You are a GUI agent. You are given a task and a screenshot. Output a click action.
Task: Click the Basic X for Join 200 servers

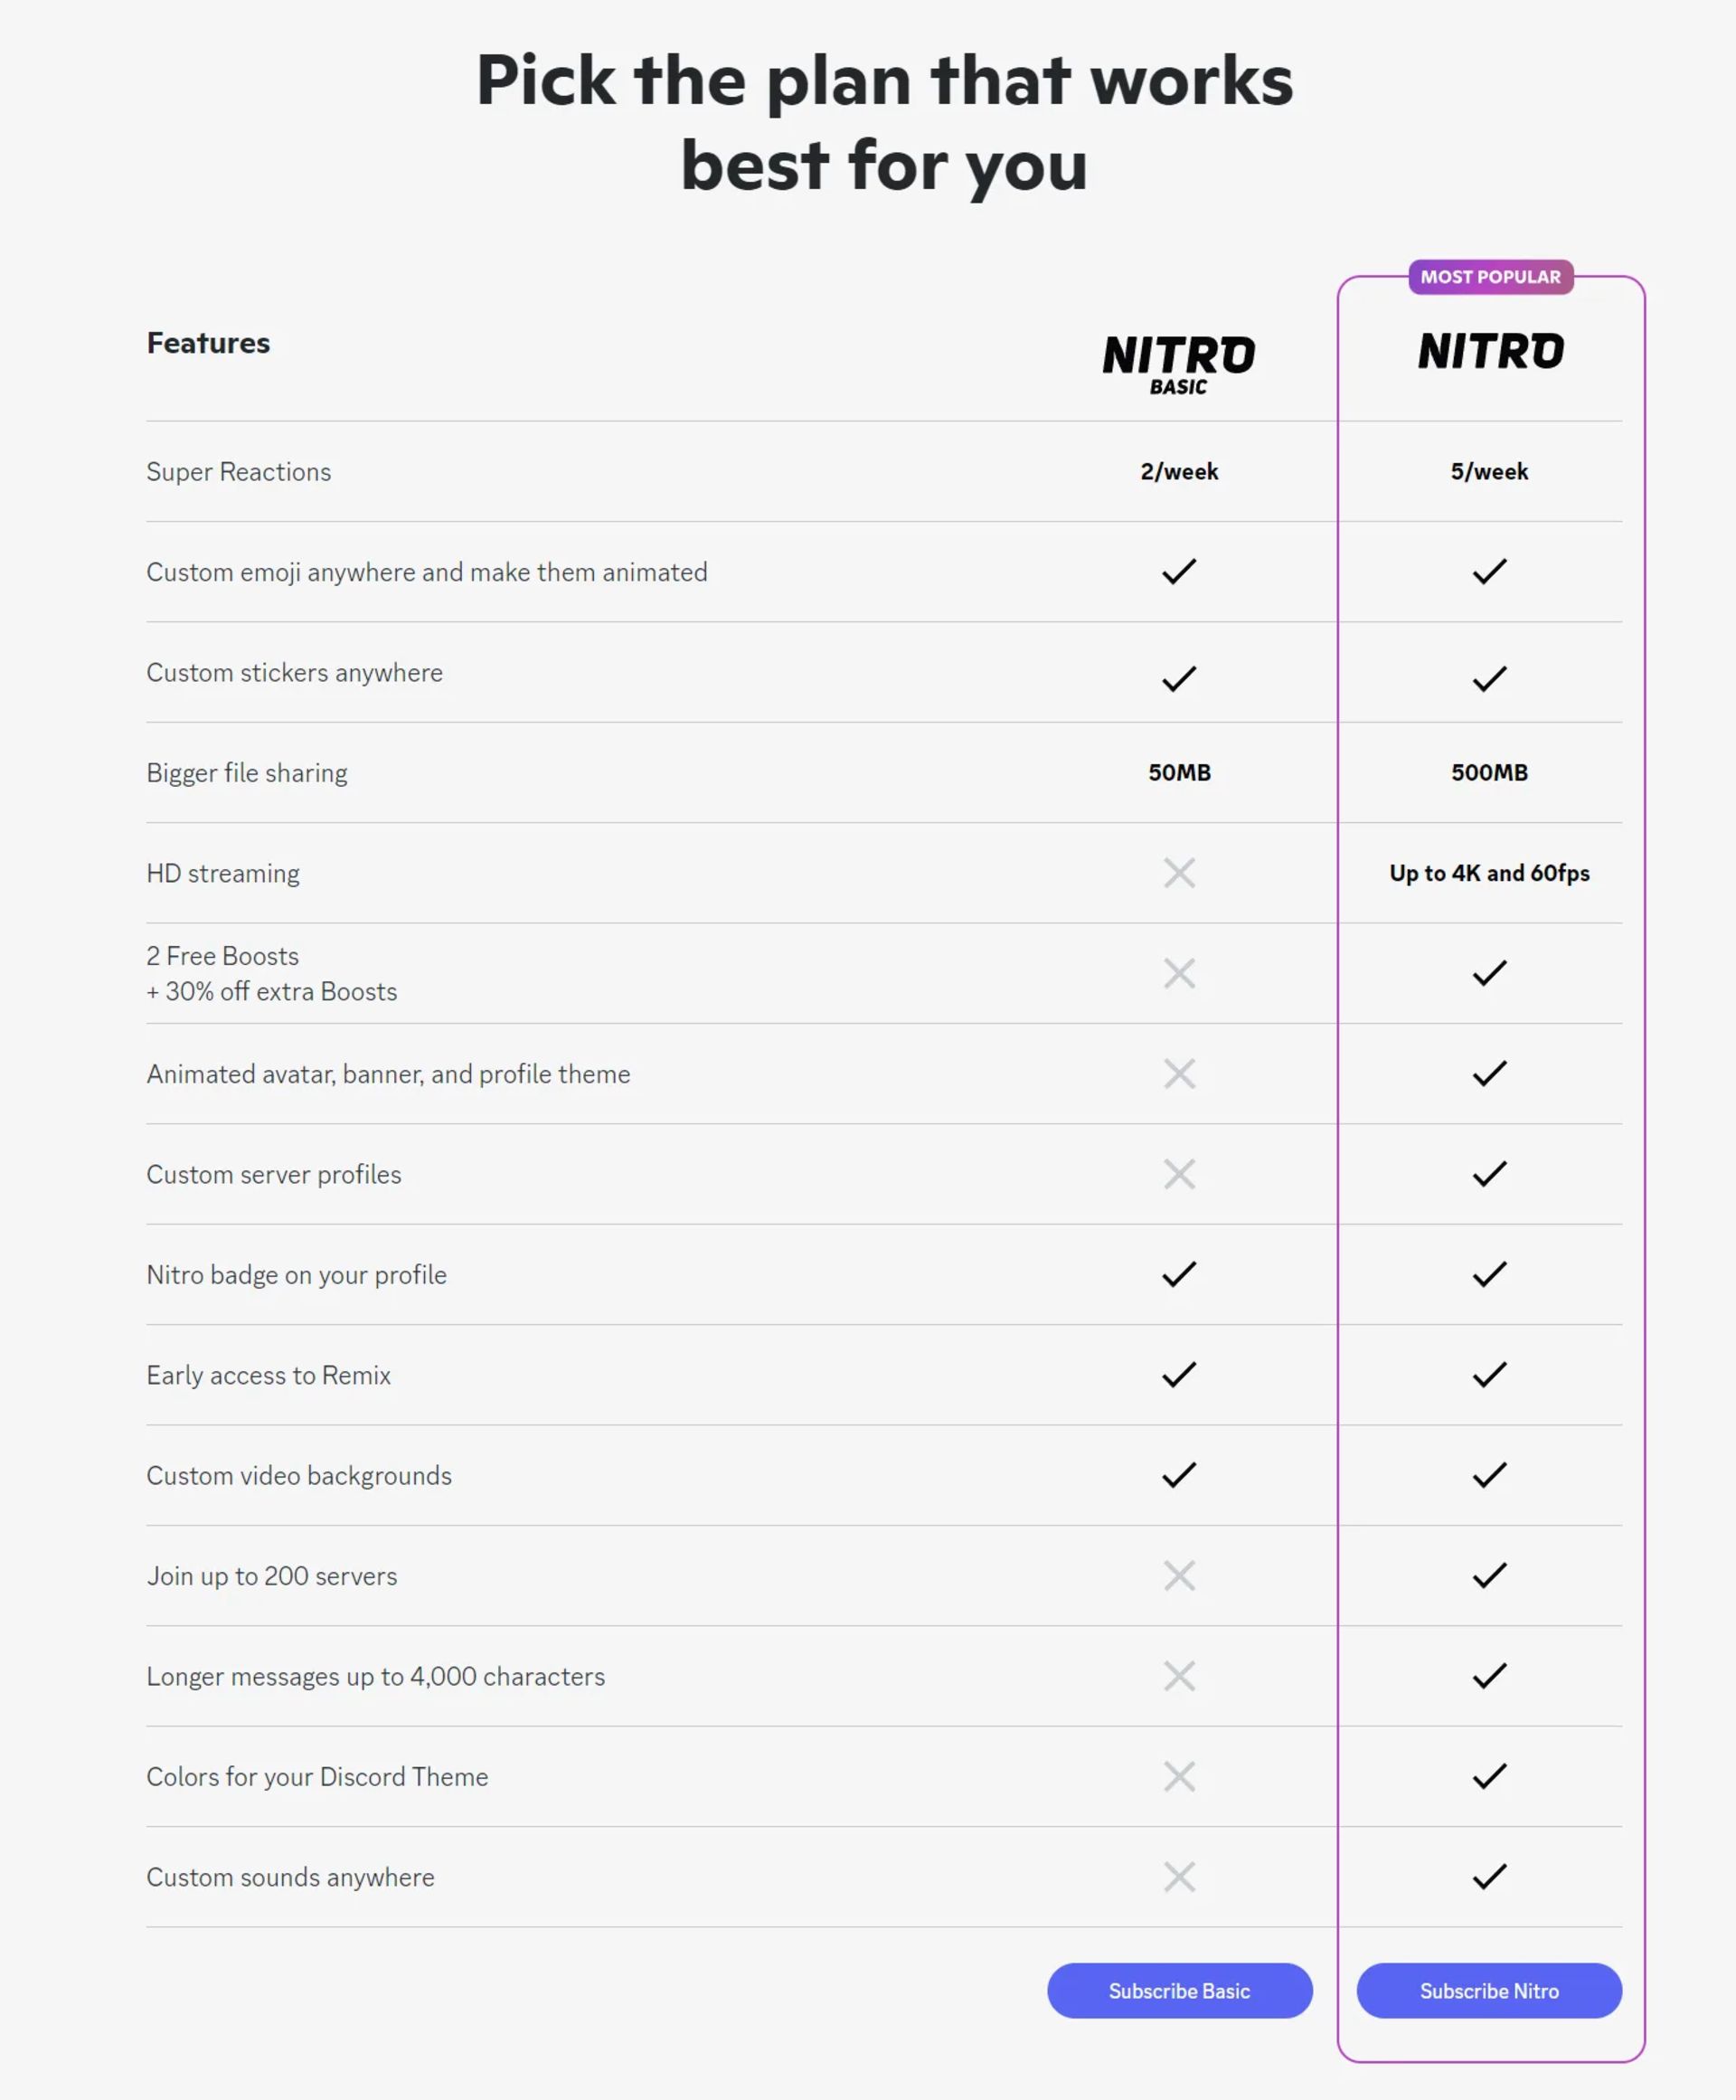1179,1576
